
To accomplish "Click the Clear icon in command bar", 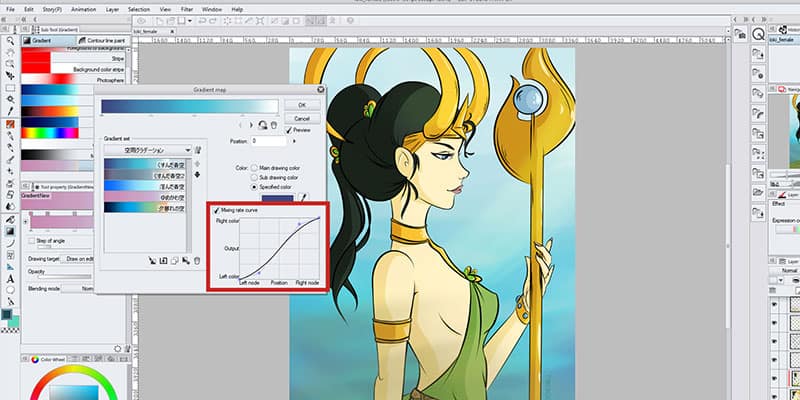I will pos(227,21).
